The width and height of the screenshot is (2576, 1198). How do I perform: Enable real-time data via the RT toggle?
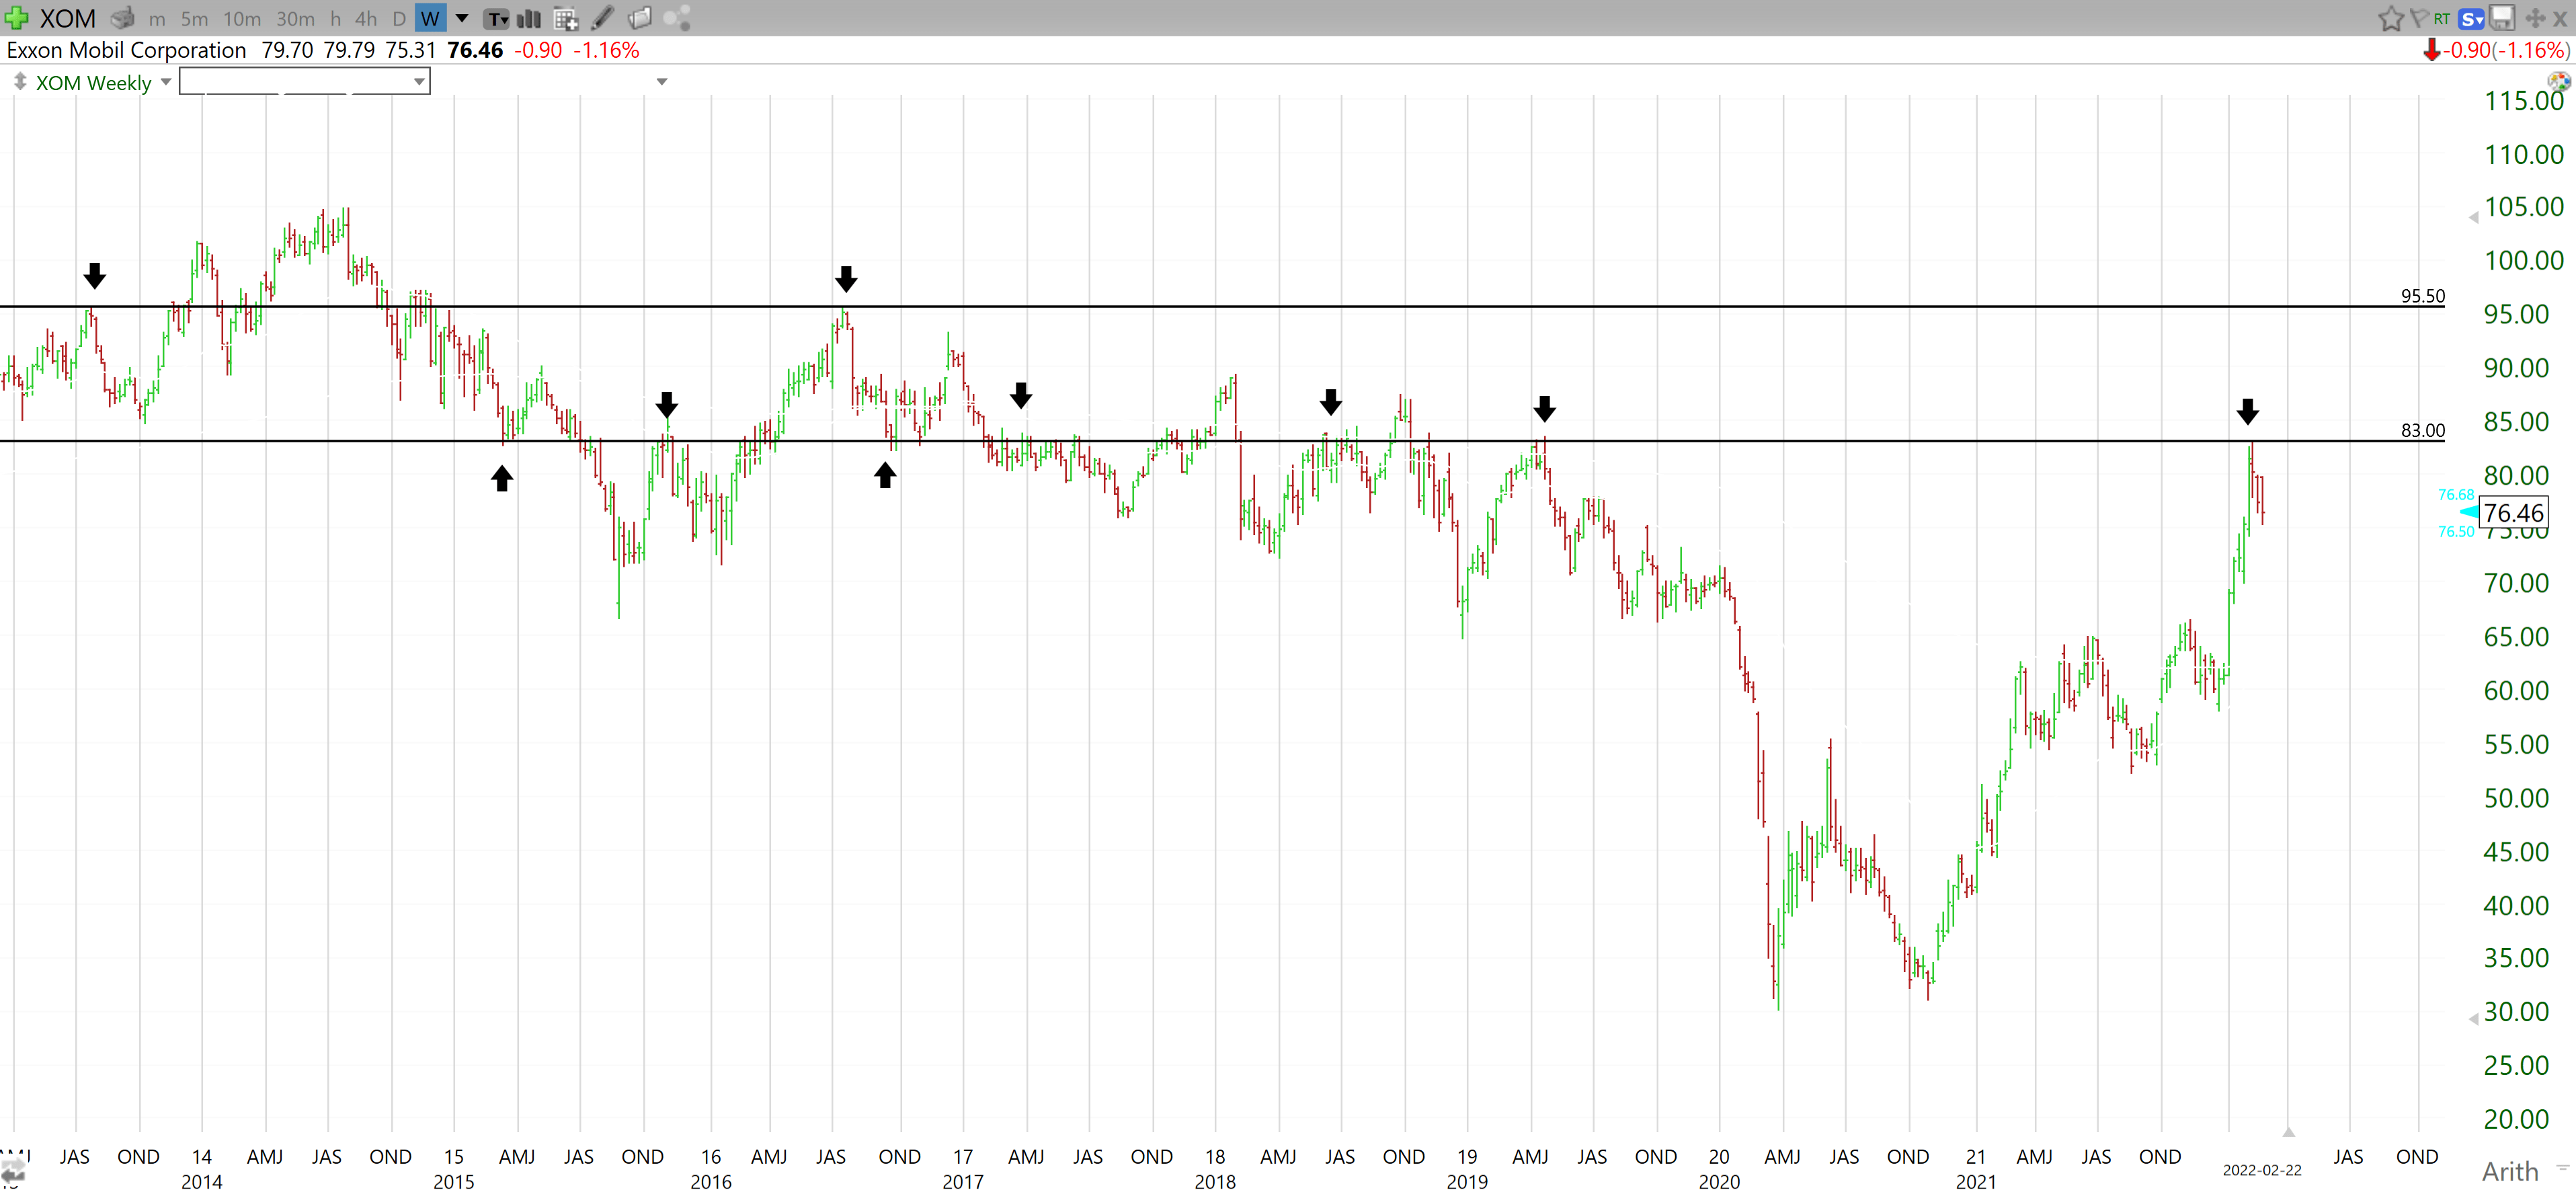click(x=2442, y=18)
